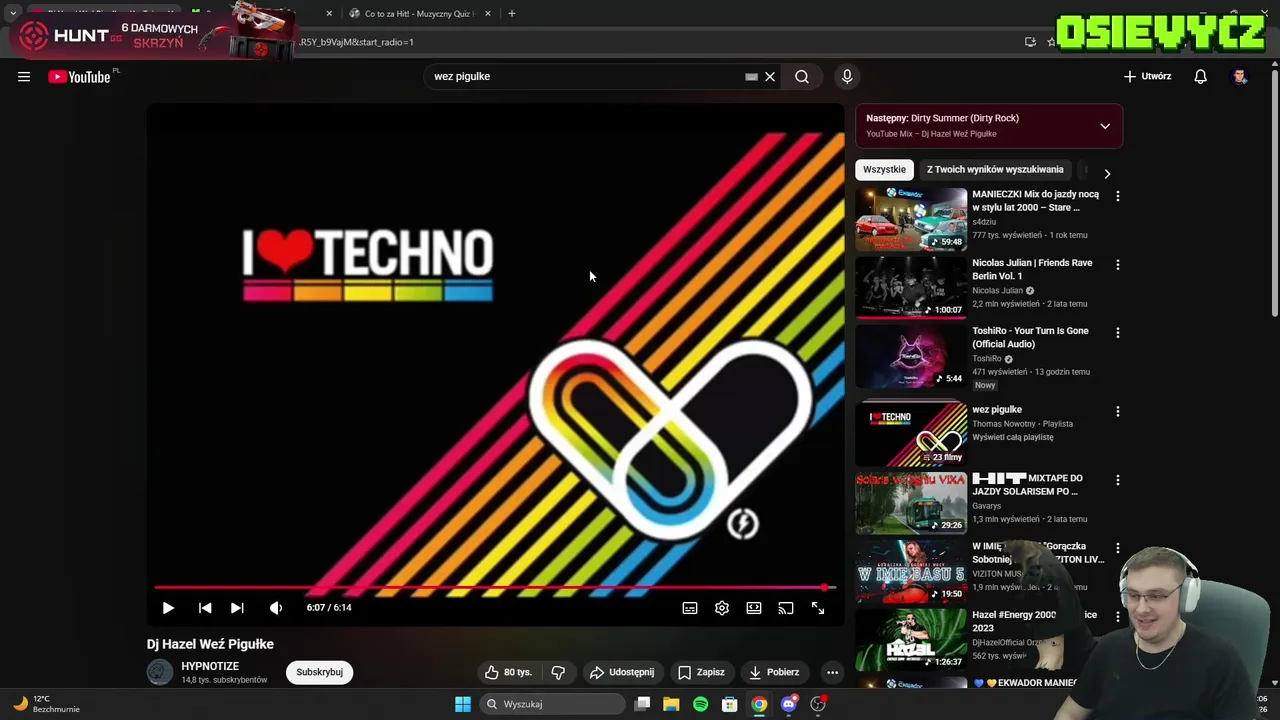Open the YouTube hamburger guide menu
1280x720 pixels.
click(24, 76)
